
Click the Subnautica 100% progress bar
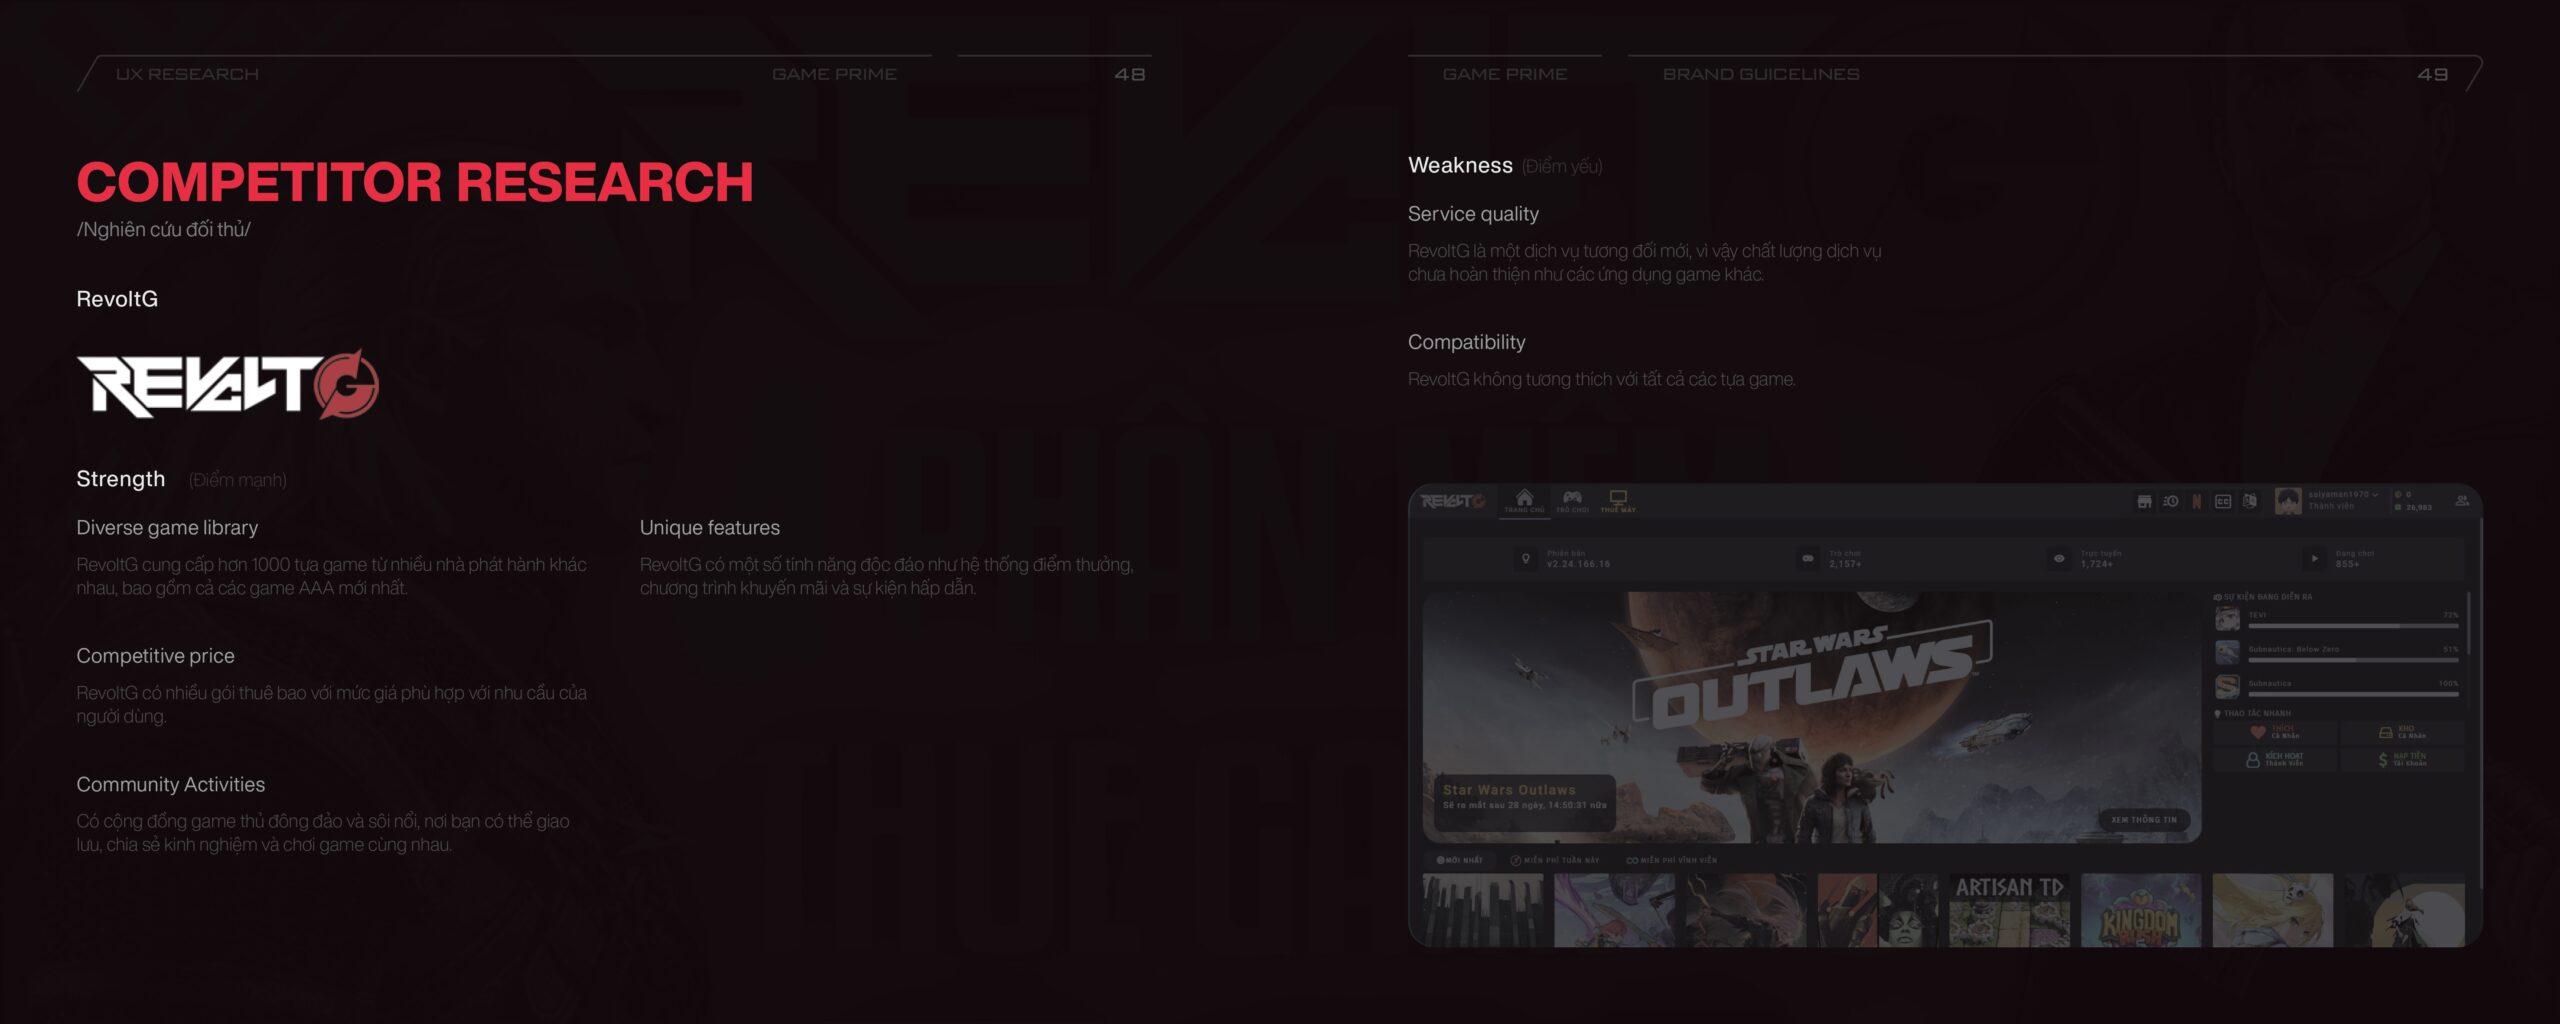point(2353,694)
